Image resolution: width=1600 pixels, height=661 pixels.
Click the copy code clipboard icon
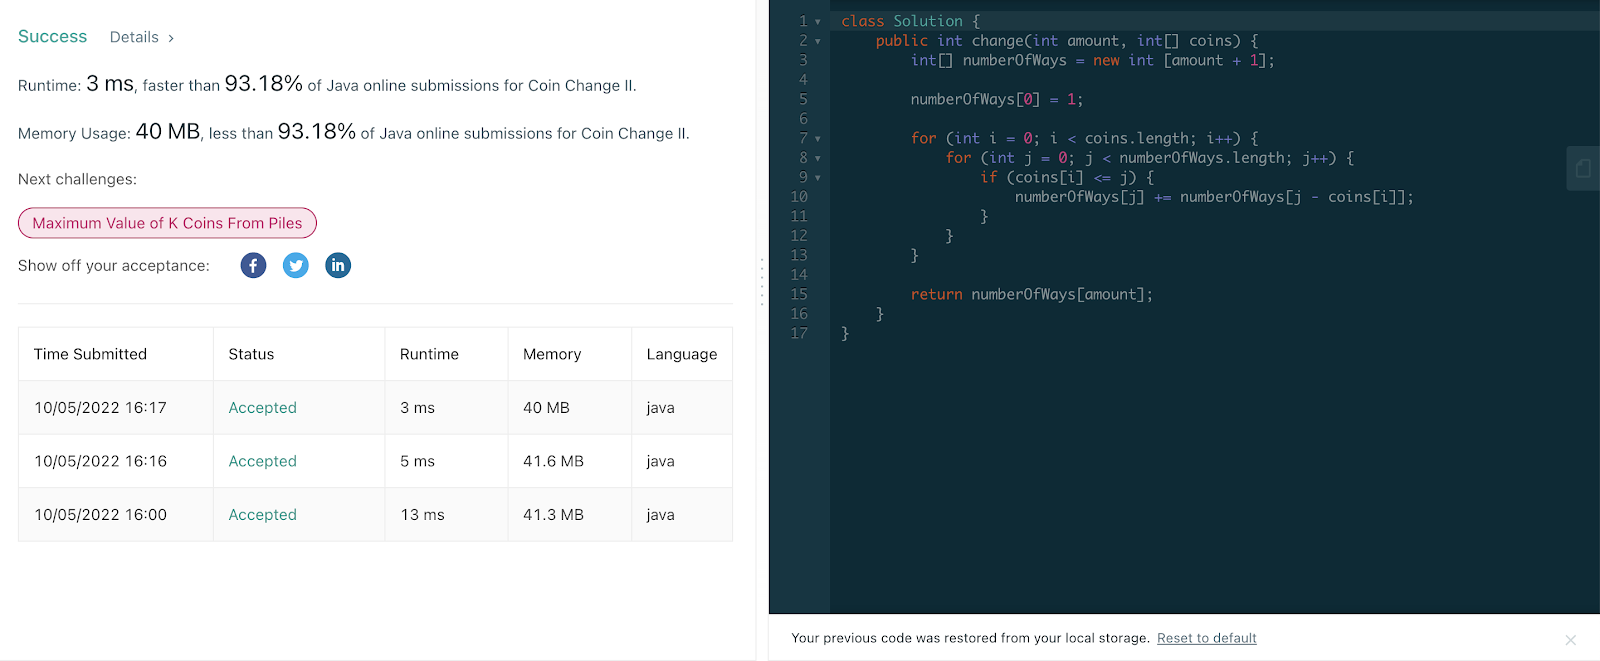click(1583, 168)
